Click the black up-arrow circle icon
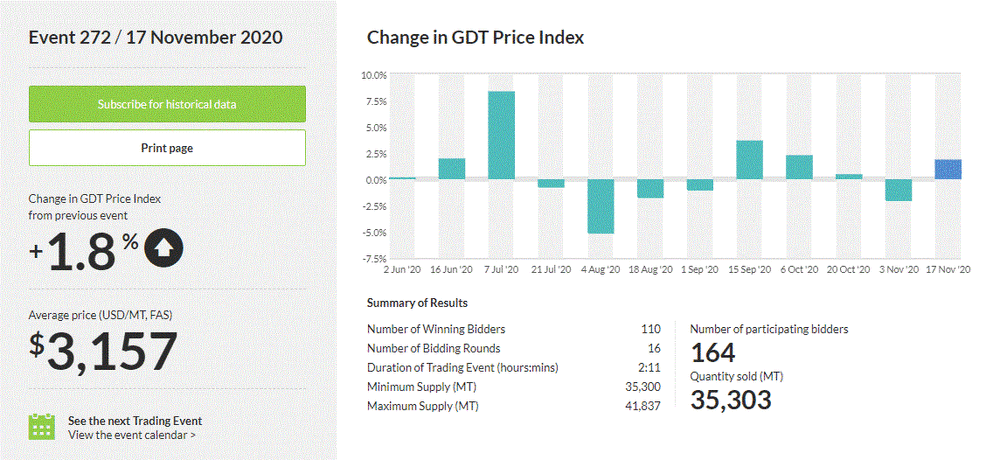 pyautogui.click(x=164, y=251)
